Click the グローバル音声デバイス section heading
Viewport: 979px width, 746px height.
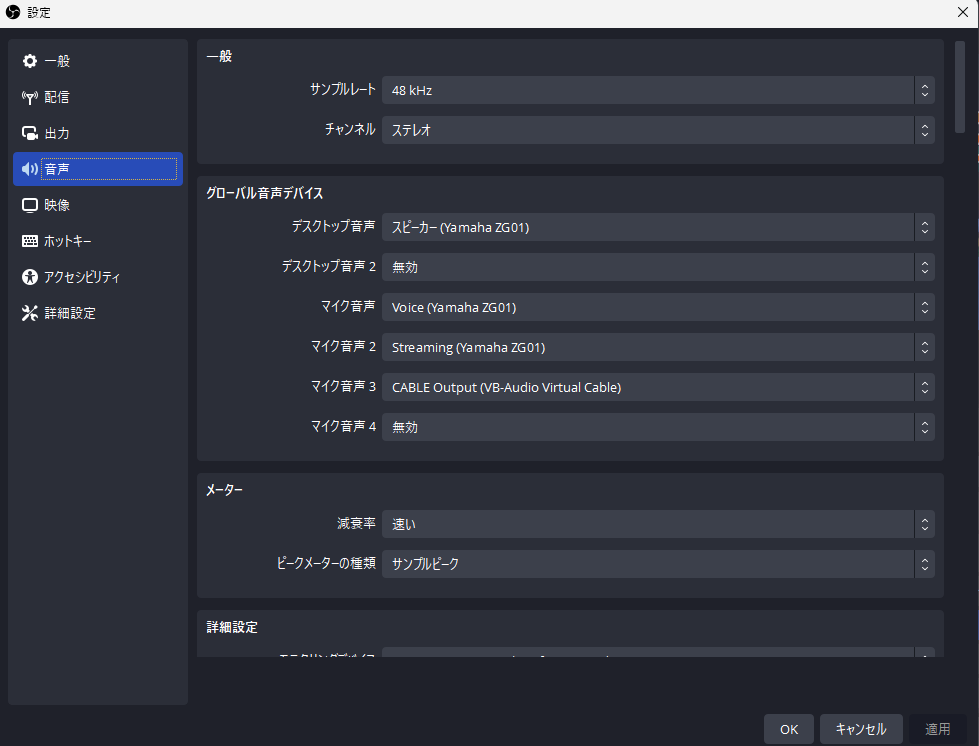265,194
